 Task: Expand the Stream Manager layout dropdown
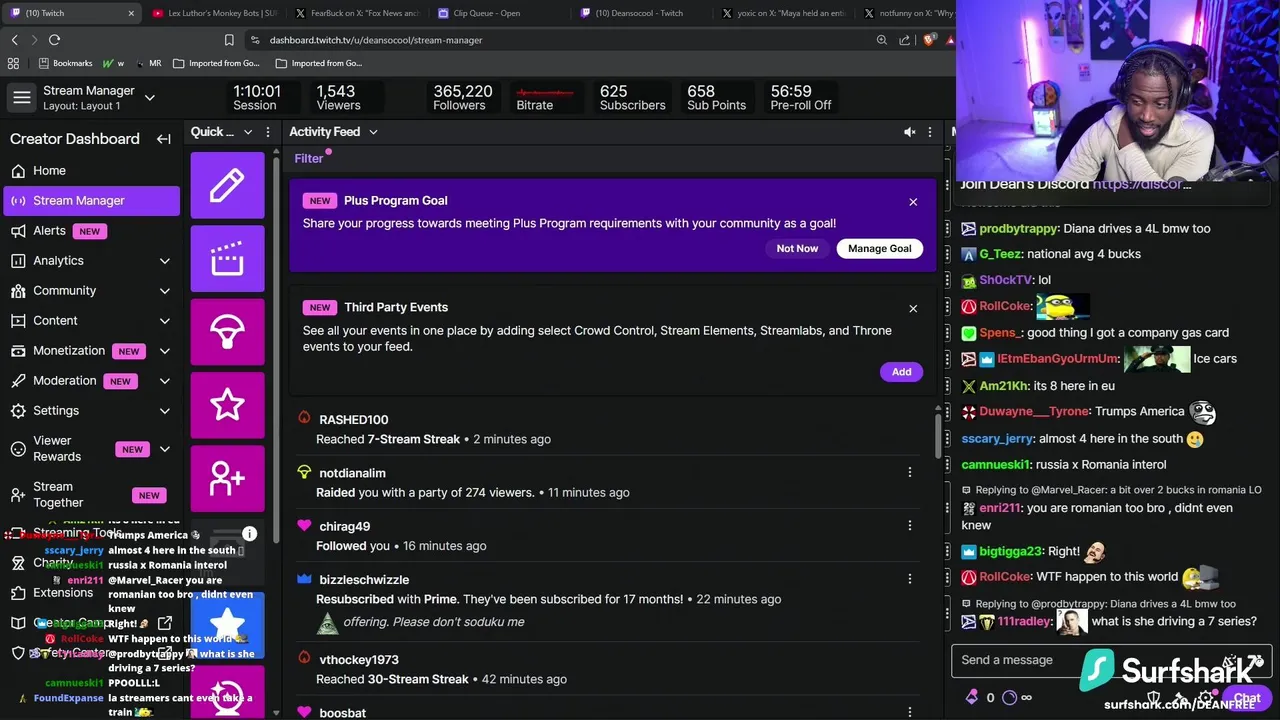149,98
